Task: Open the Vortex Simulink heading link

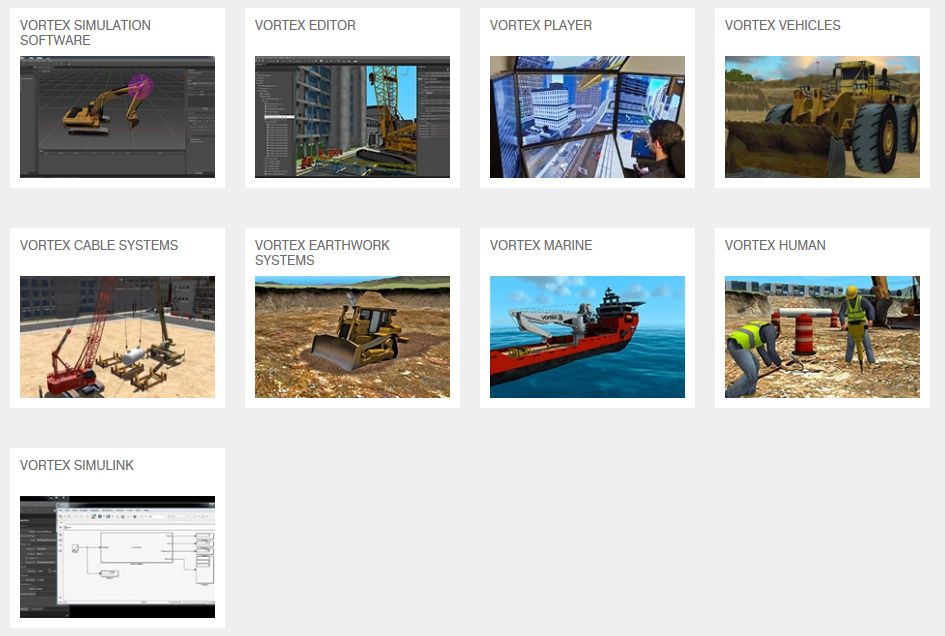Action: click(77, 465)
